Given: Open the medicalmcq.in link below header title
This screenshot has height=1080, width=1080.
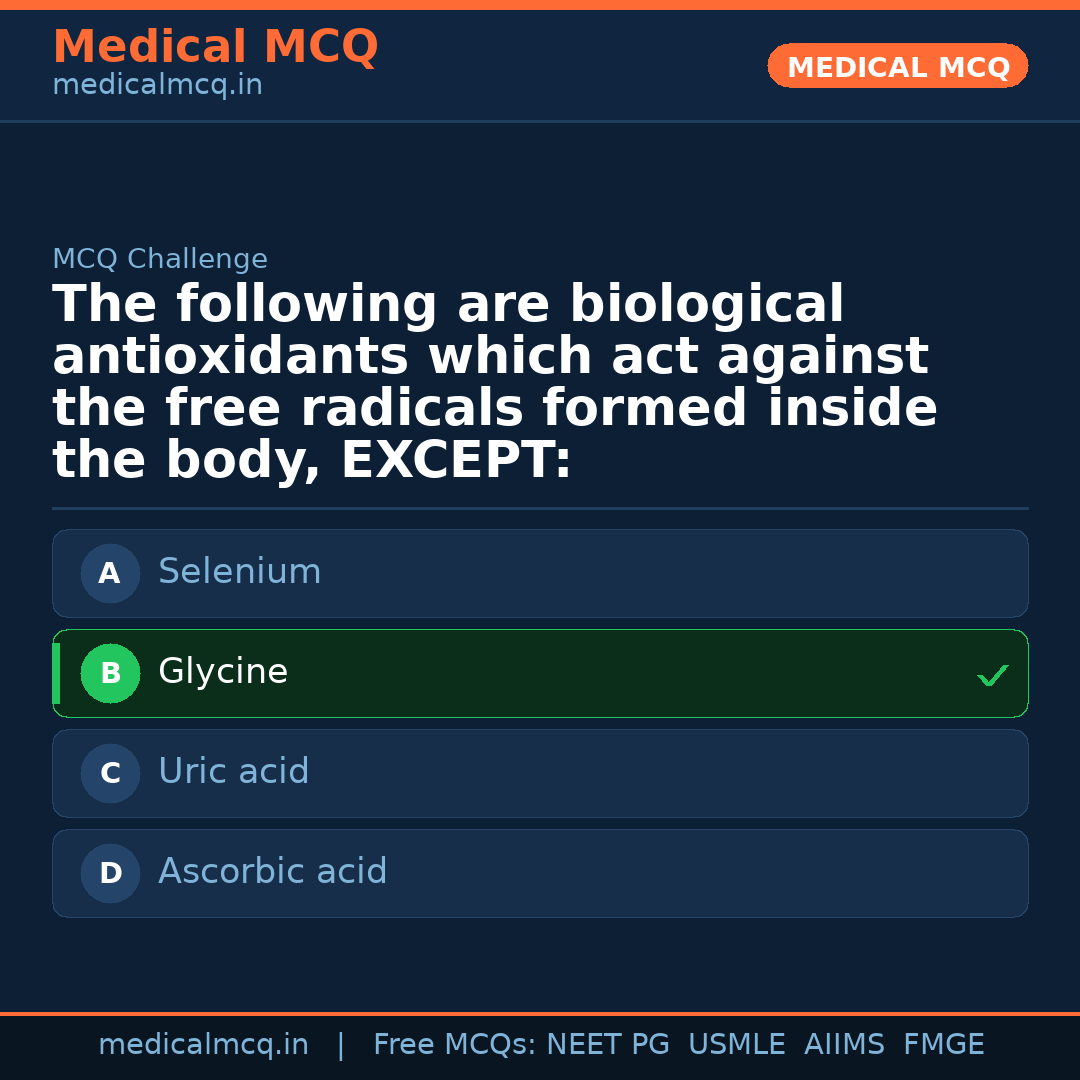Looking at the screenshot, I should point(157,86).
